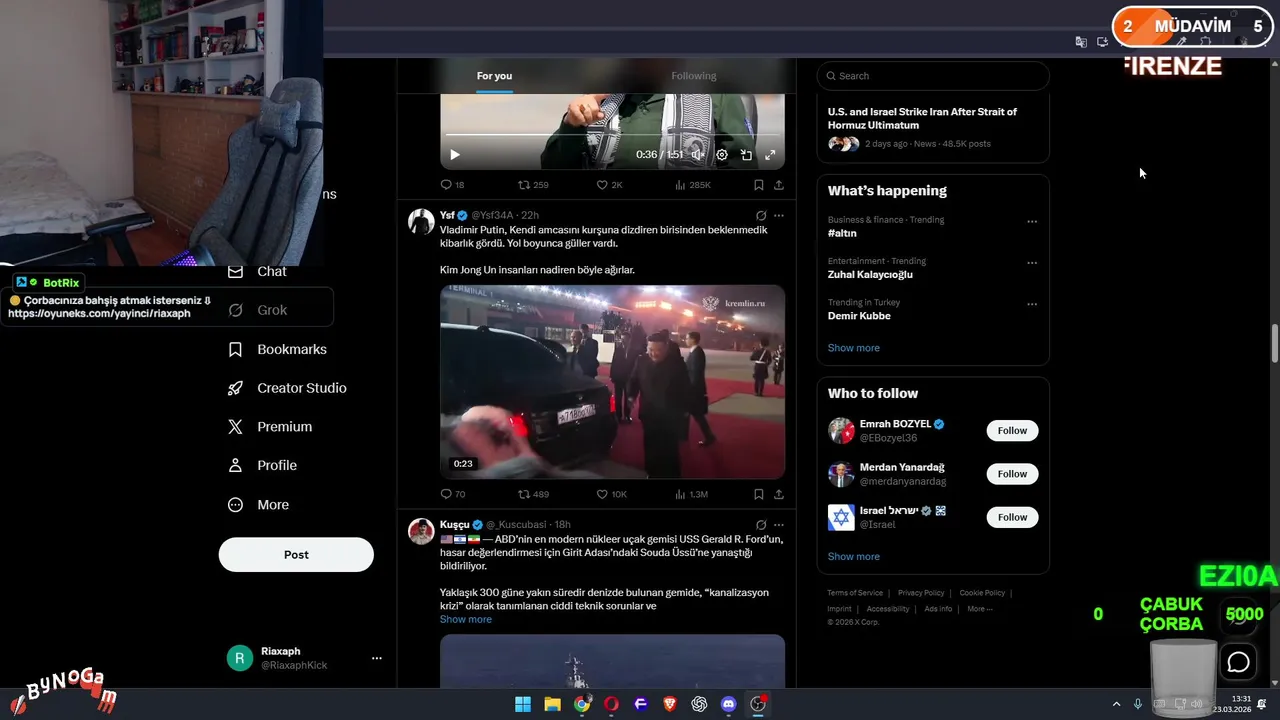Open the top video fullscreen icon

click(x=770, y=155)
